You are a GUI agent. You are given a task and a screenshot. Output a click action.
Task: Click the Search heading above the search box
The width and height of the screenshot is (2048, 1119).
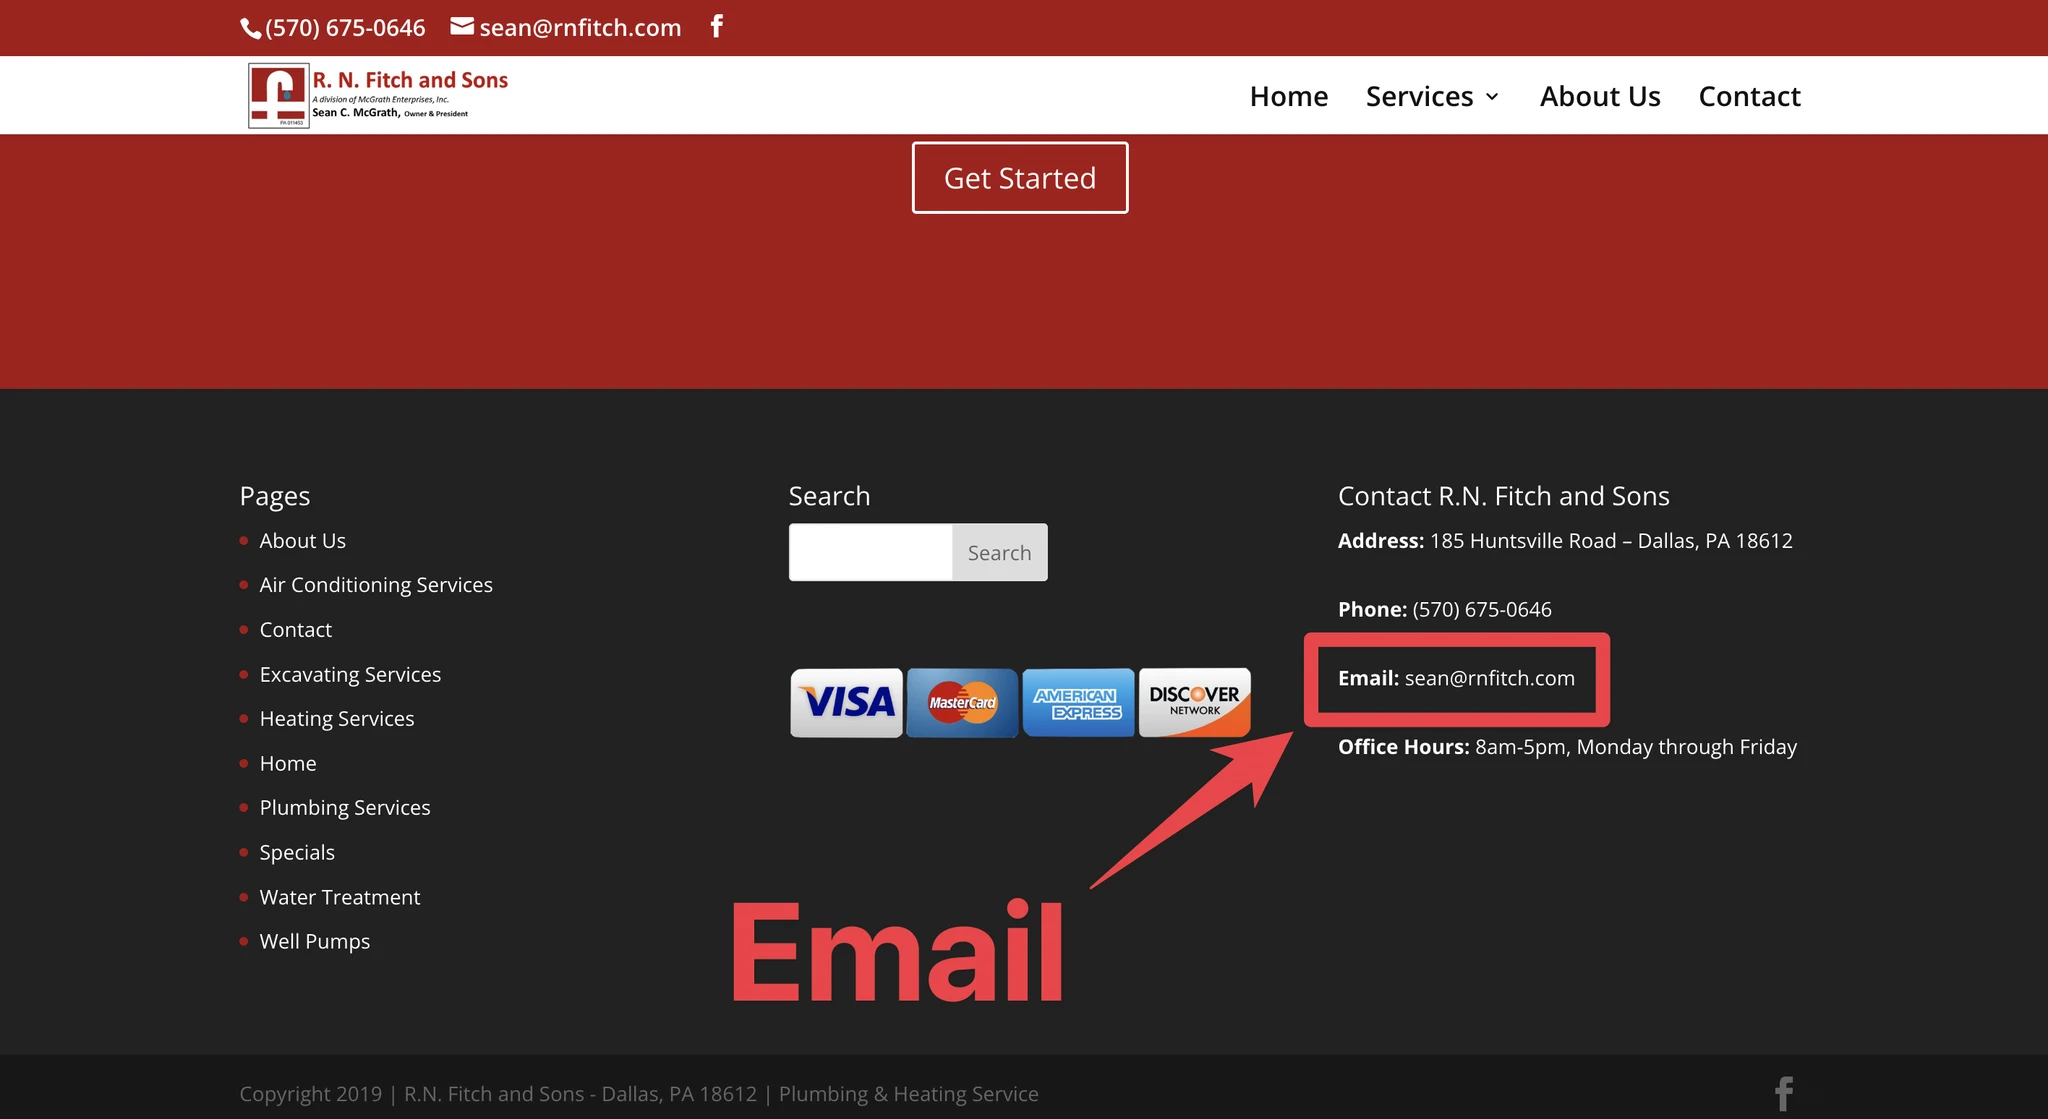point(829,496)
